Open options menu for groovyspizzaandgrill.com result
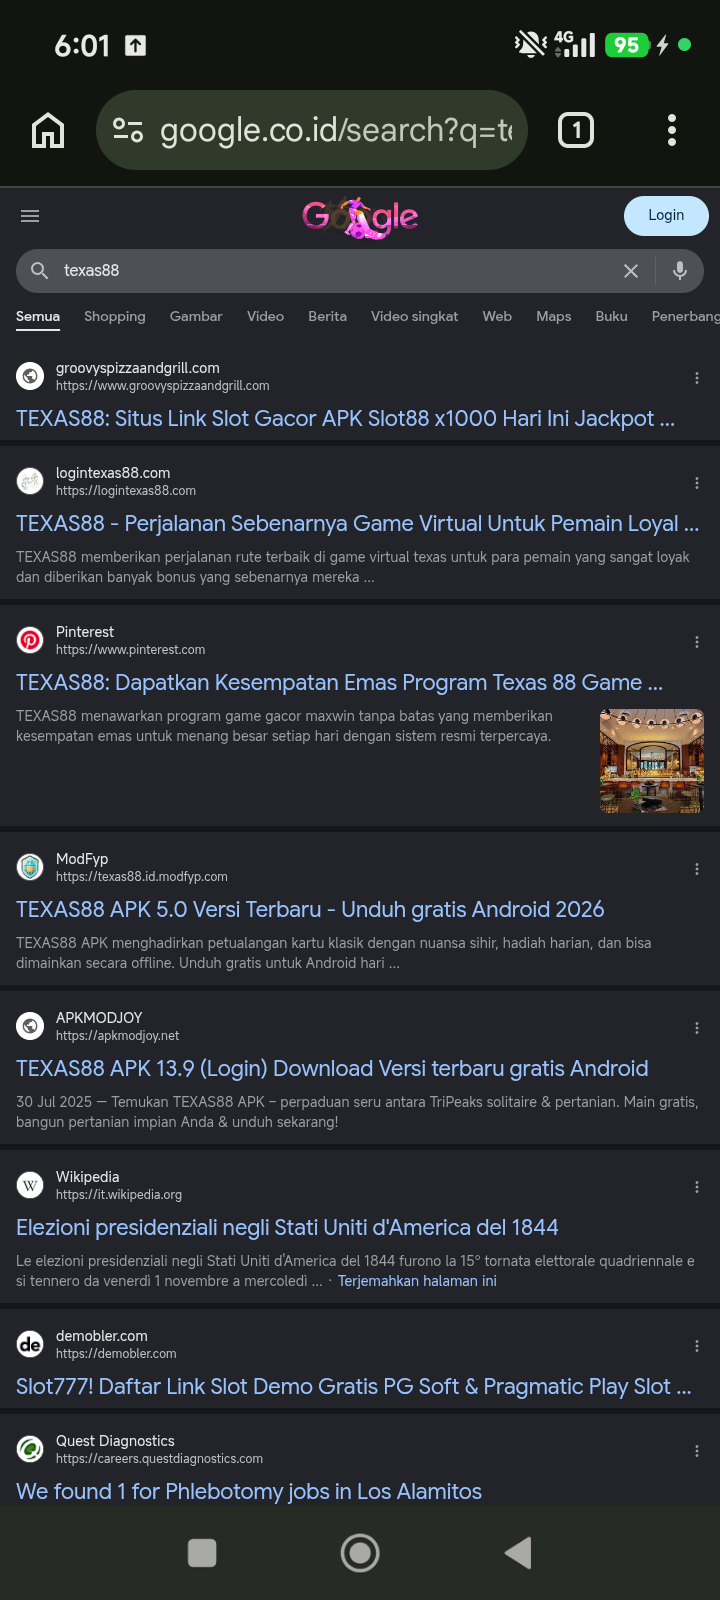The width and height of the screenshot is (720, 1600). pos(697,378)
